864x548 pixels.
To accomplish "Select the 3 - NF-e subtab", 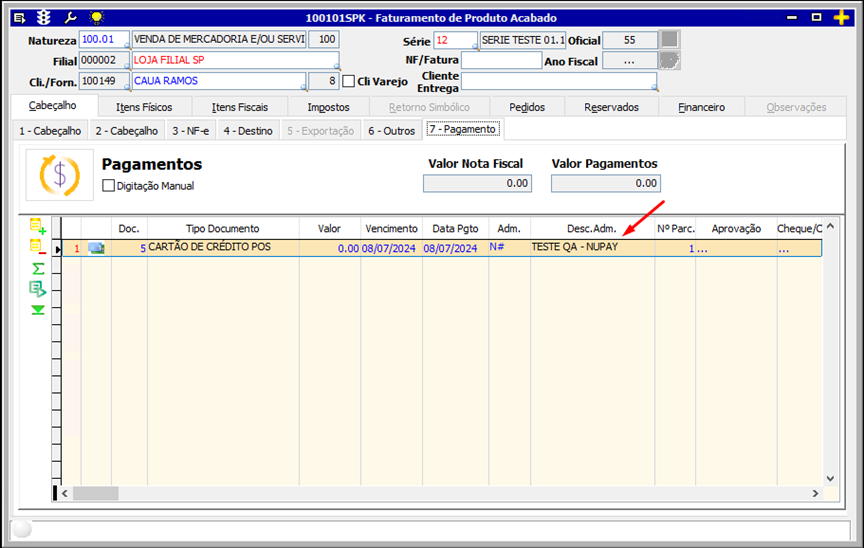I will (191, 131).
